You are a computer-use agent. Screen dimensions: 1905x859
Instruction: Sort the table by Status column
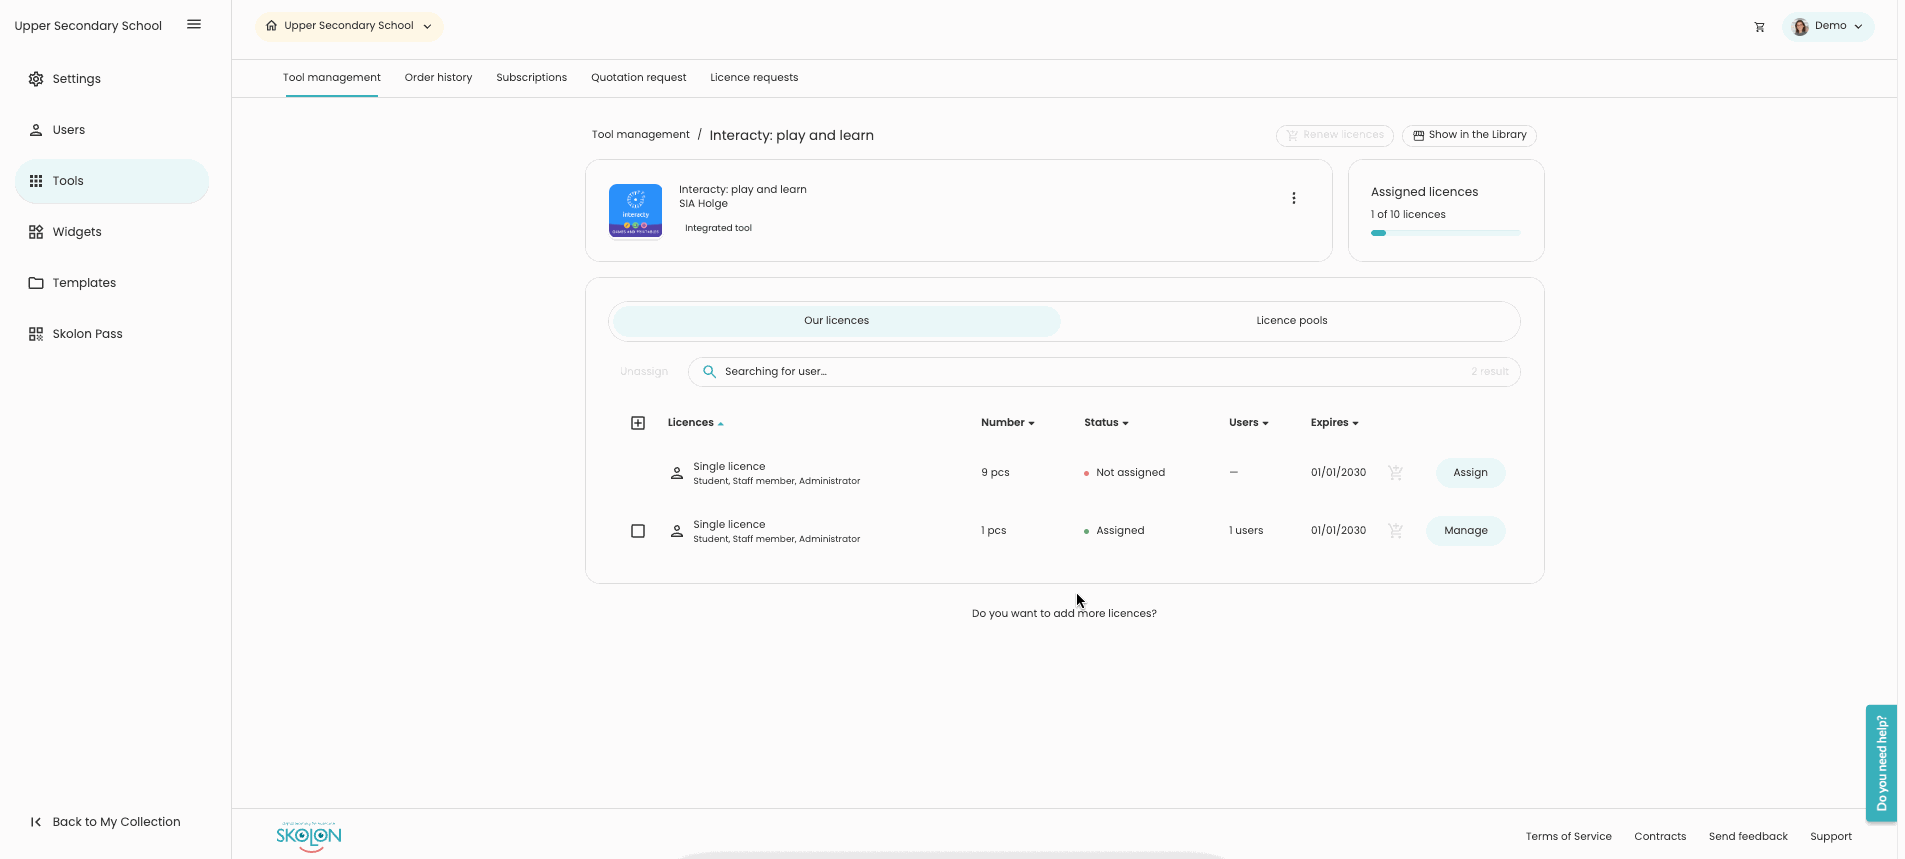1106,423
